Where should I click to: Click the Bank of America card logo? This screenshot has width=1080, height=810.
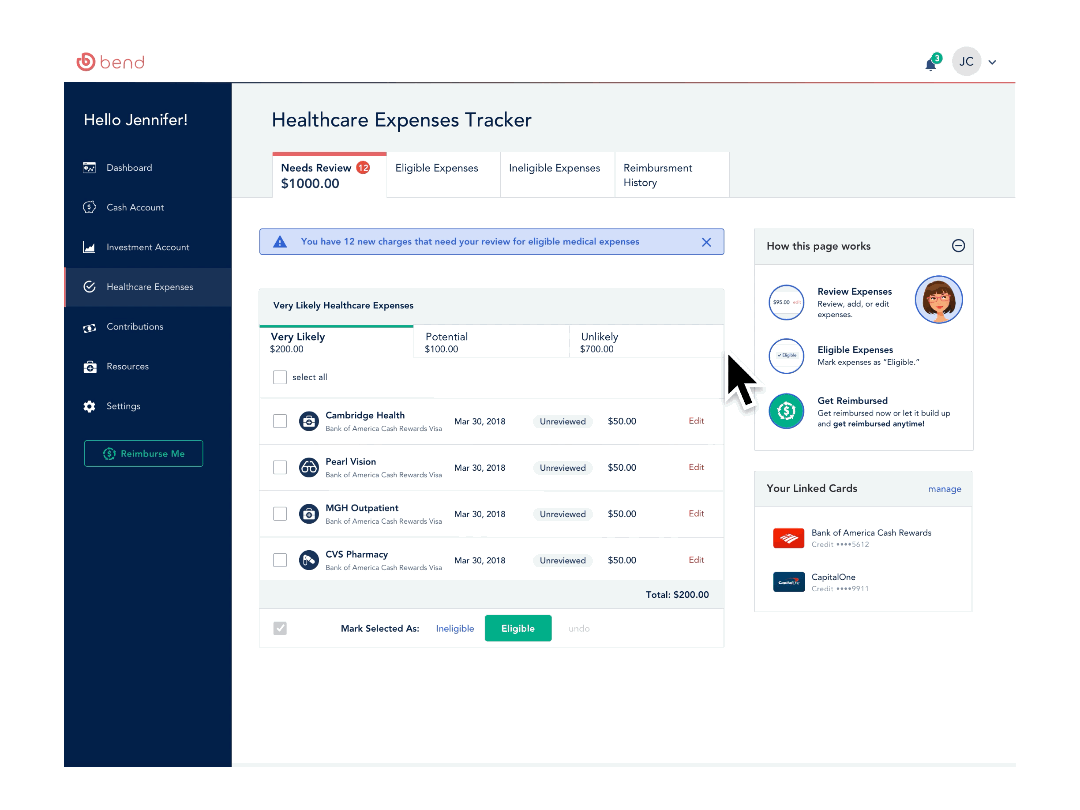789,538
